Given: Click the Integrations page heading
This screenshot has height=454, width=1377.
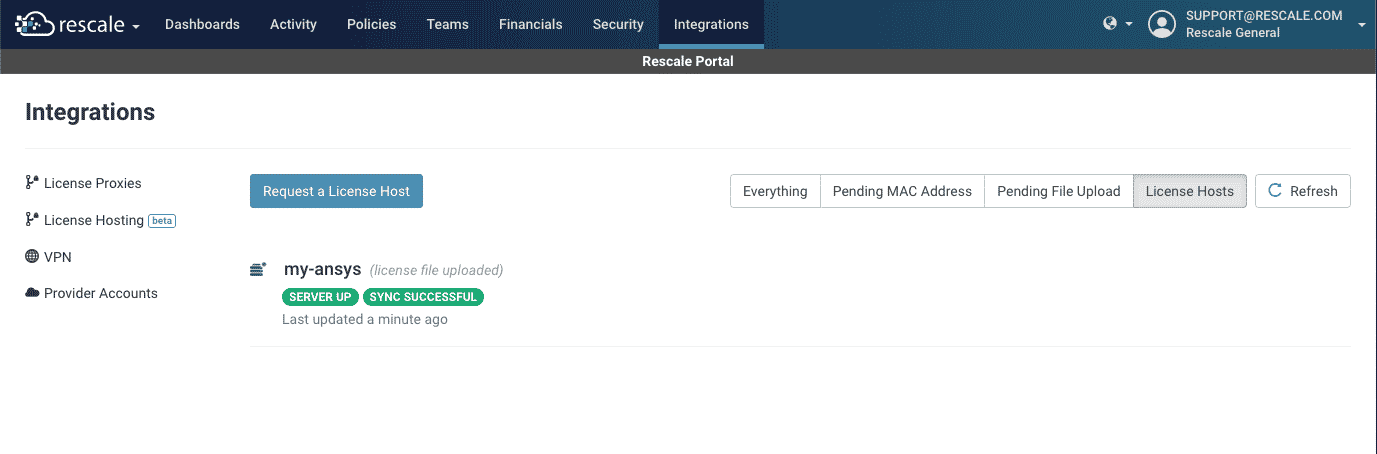Looking at the screenshot, I should 90,112.
